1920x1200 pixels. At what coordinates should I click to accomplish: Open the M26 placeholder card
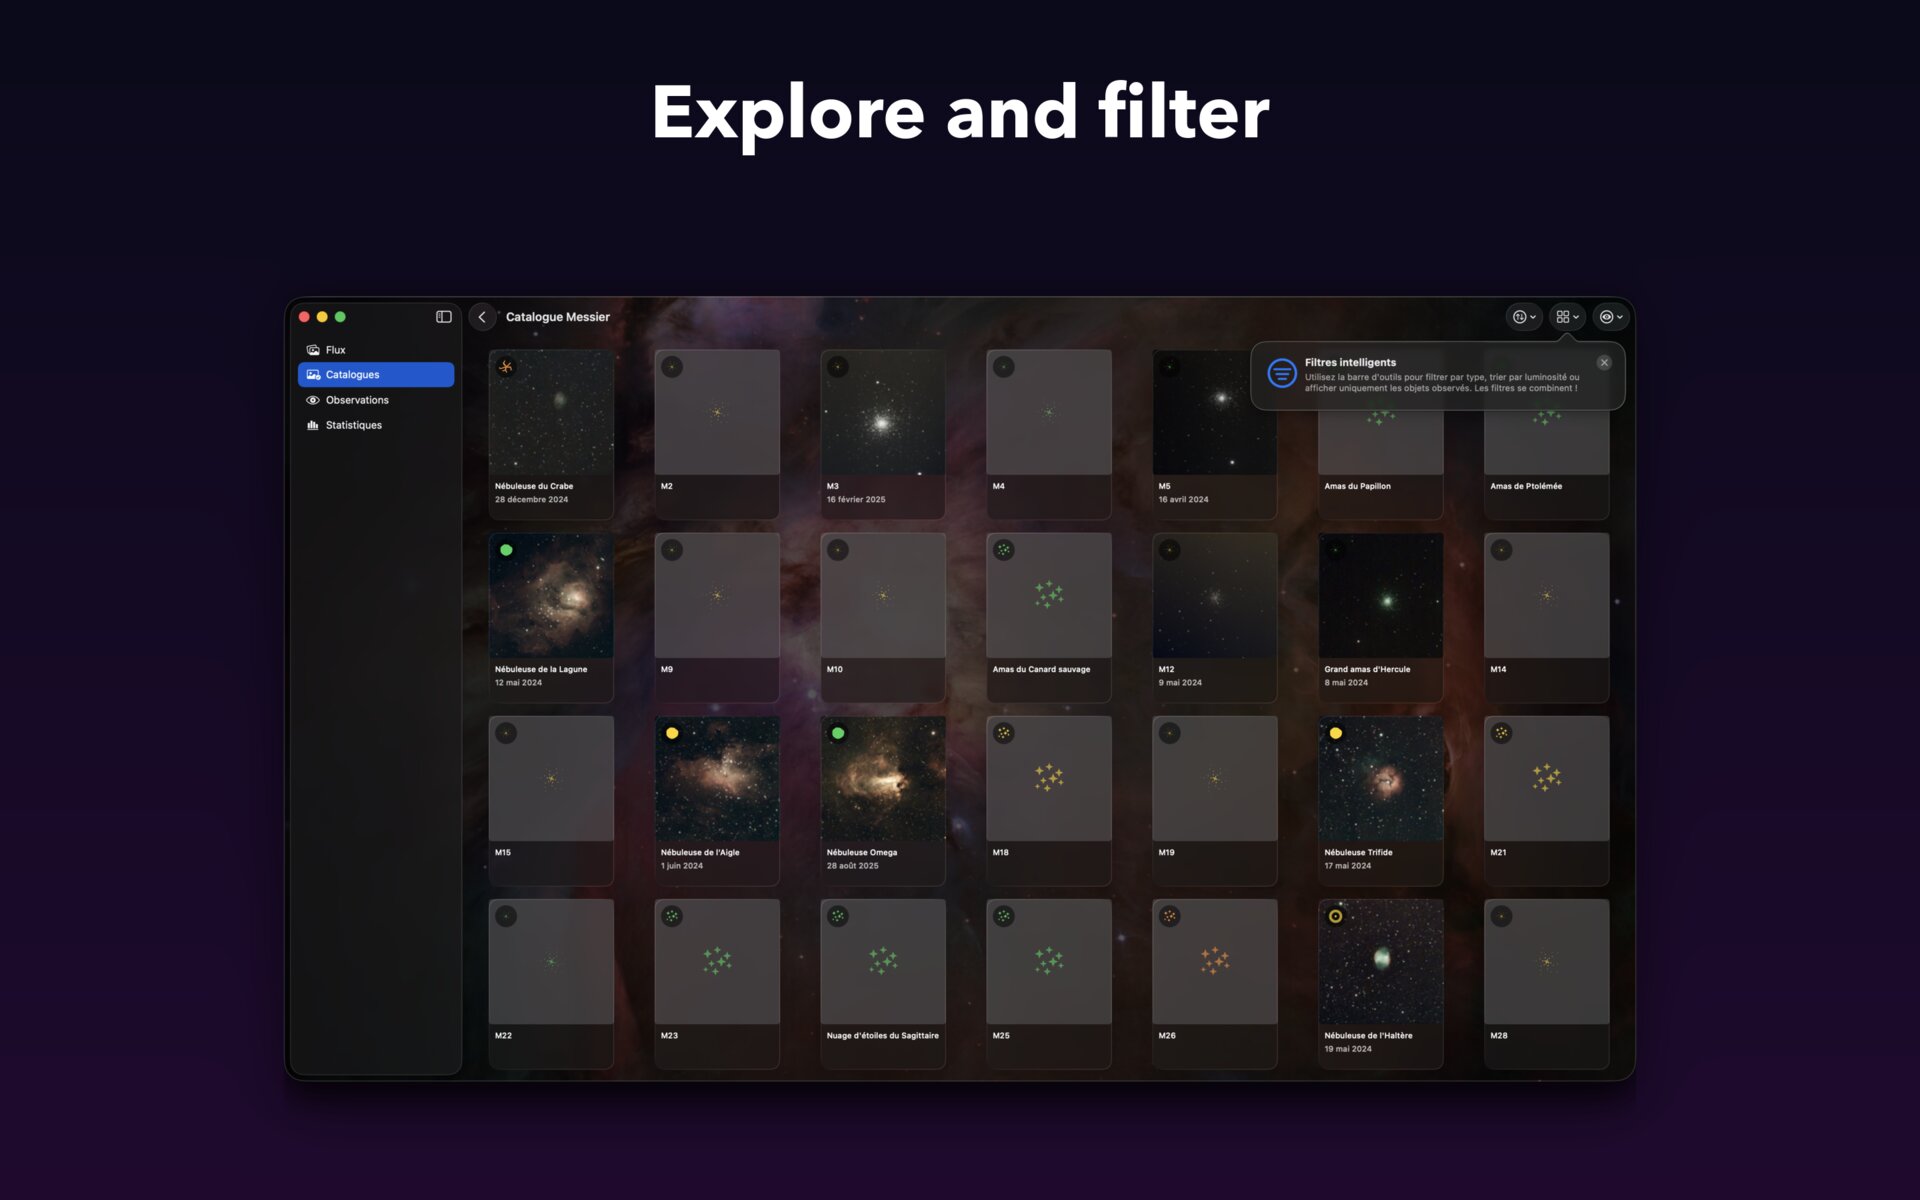(1215, 983)
